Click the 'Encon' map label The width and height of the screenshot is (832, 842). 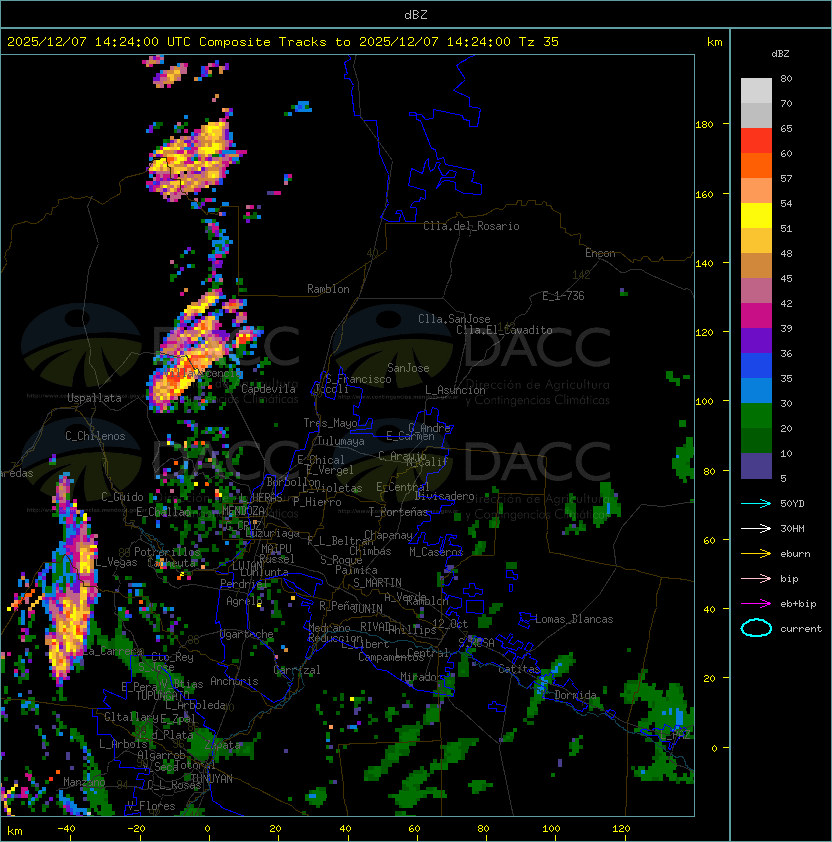(x=600, y=253)
